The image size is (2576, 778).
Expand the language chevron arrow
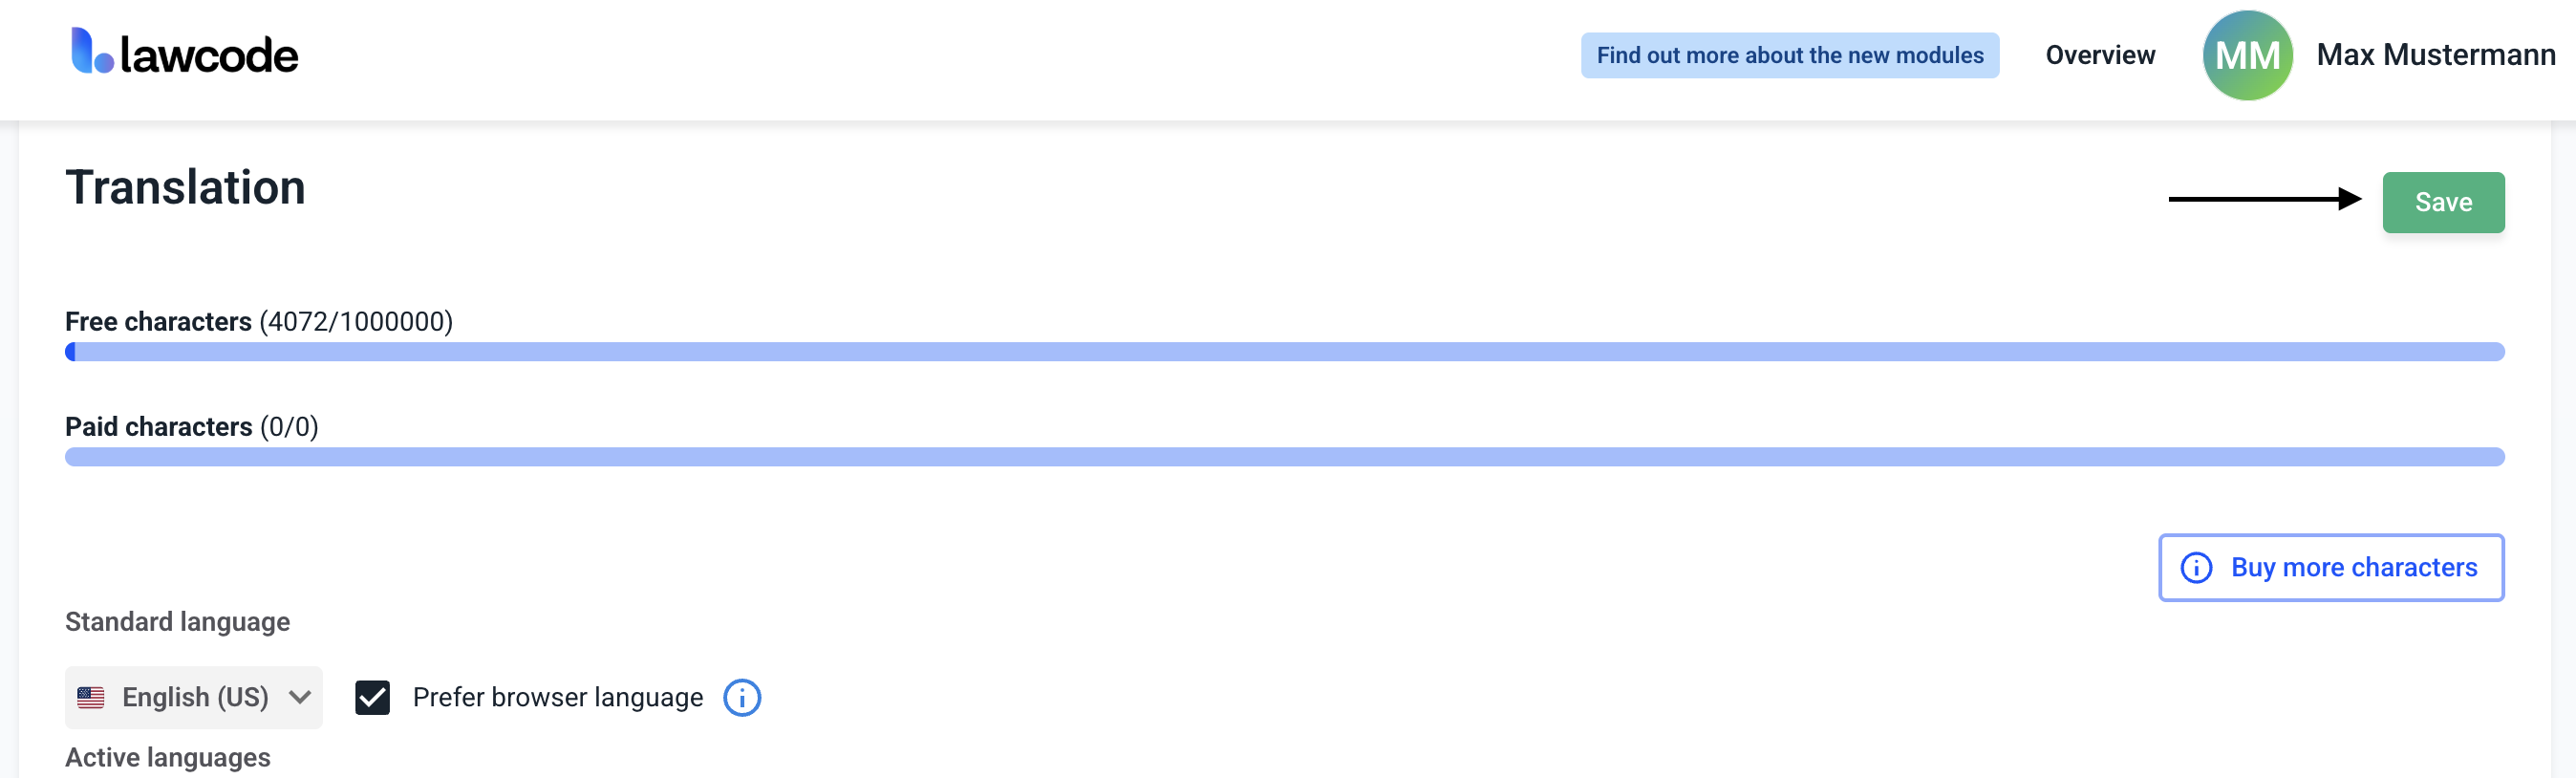(x=300, y=697)
